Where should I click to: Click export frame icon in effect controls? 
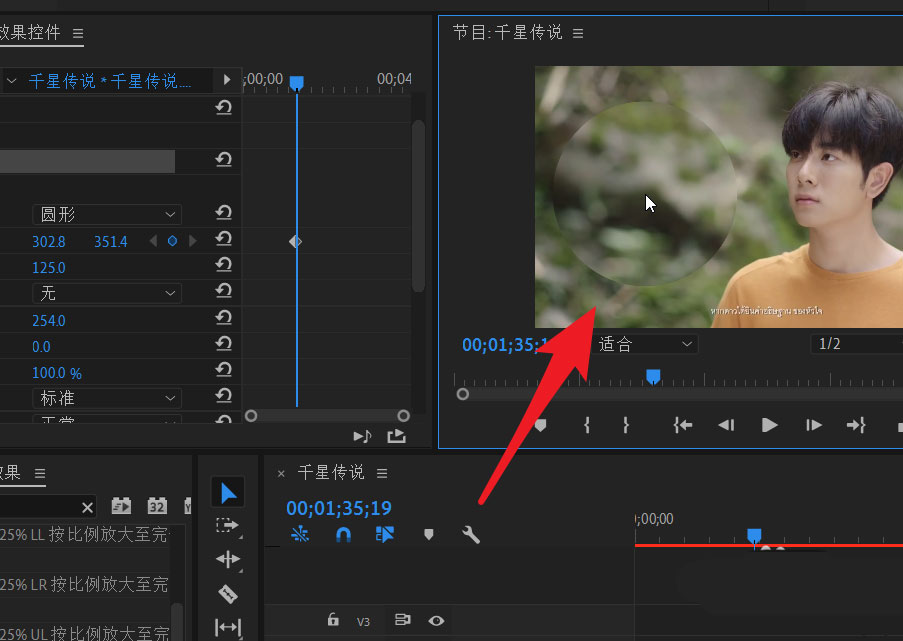click(x=396, y=436)
